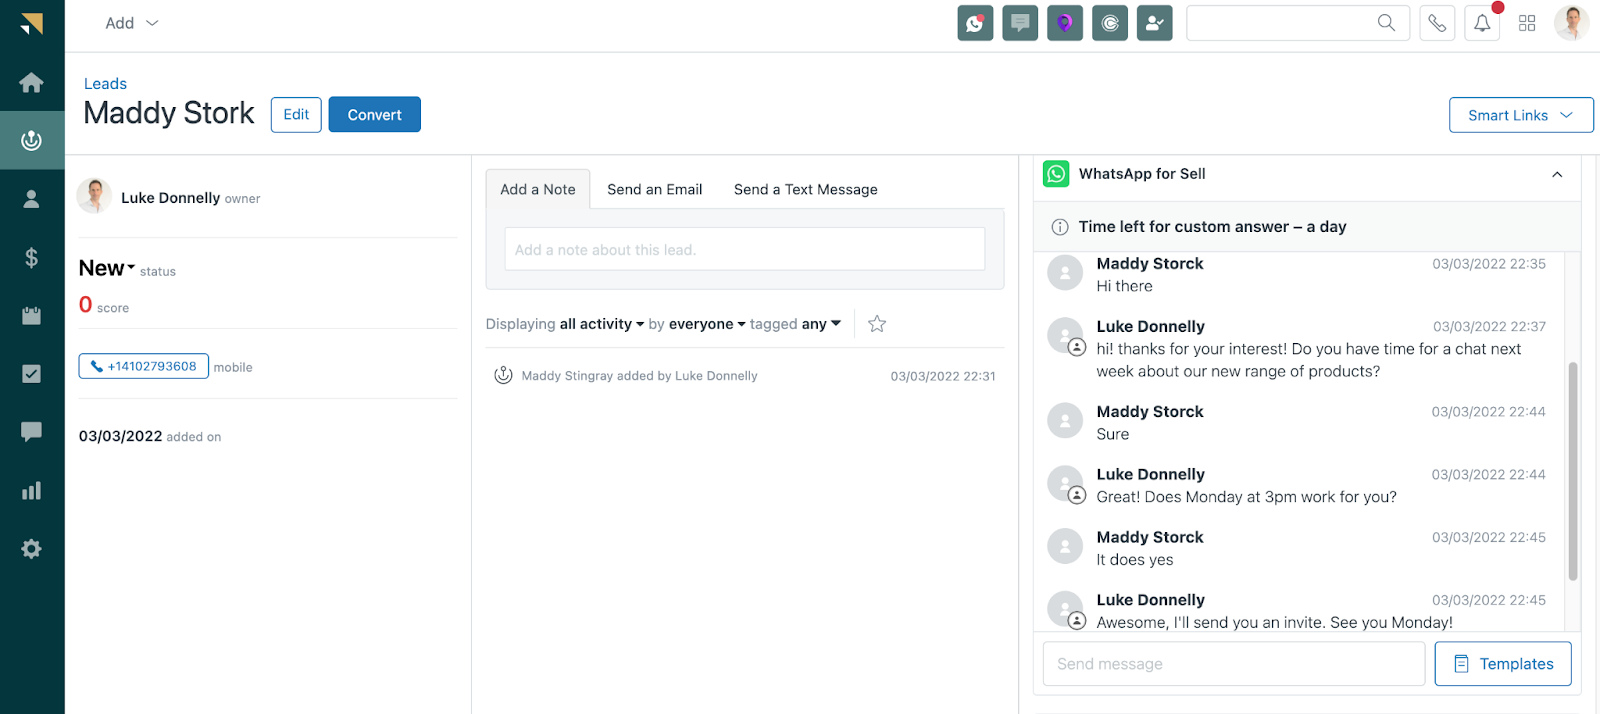Open the chat message icon in top bar
1600x714 pixels.
pos(1020,23)
